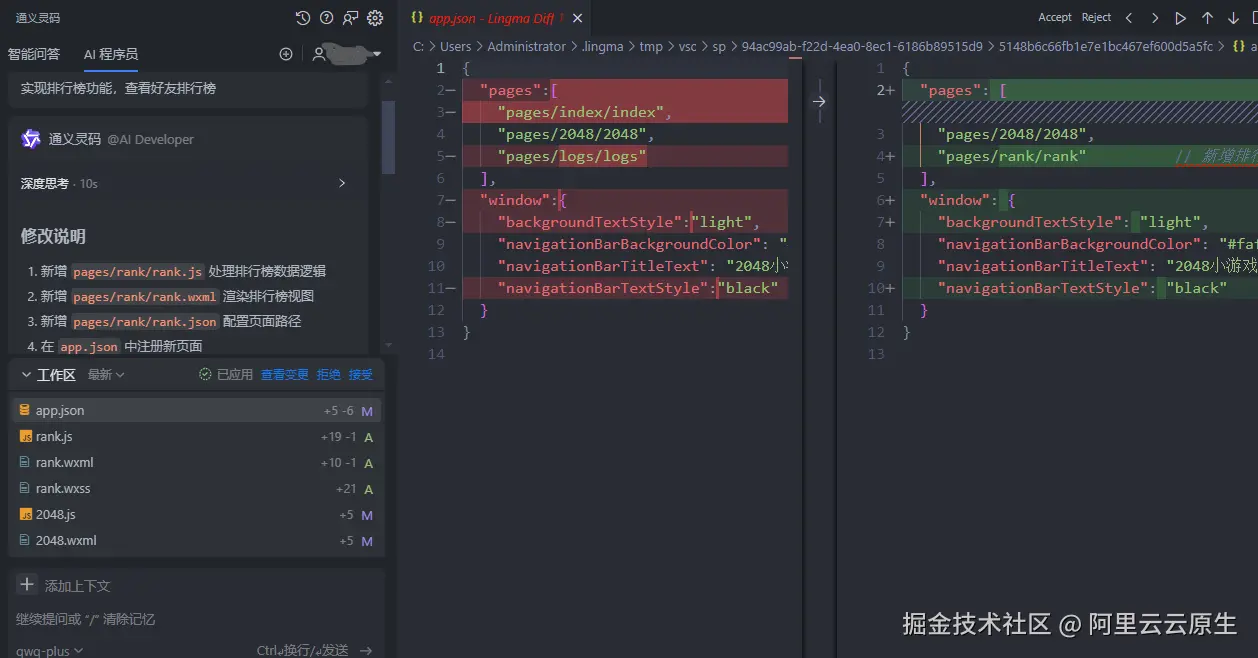
Task: Click the Tongyi Lingma logo avatar
Action: (x=31, y=139)
